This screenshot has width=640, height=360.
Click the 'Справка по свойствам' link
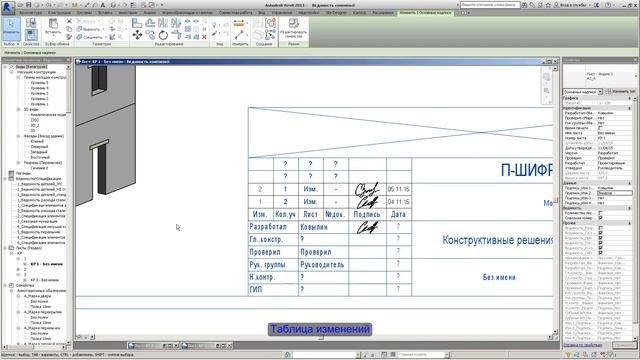582,345
